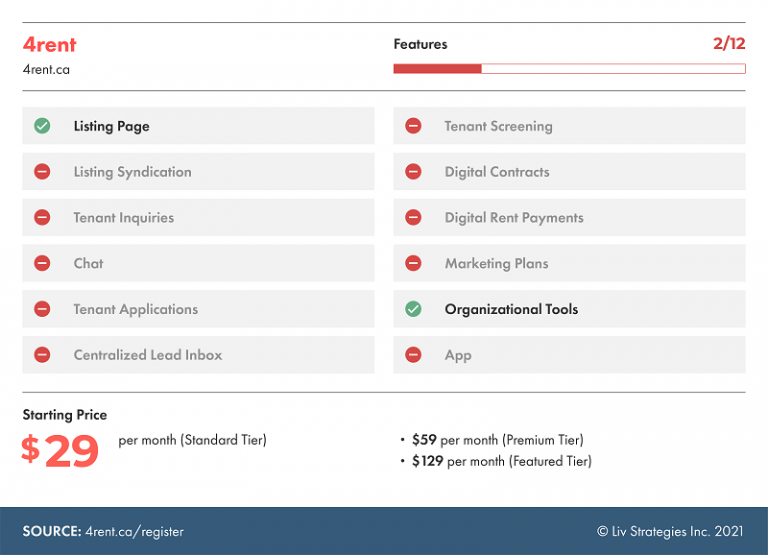Click the green check icon beside Organizational Tools
Image resolution: width=768 pixels, height=555 pixels.
pos(413,309)
